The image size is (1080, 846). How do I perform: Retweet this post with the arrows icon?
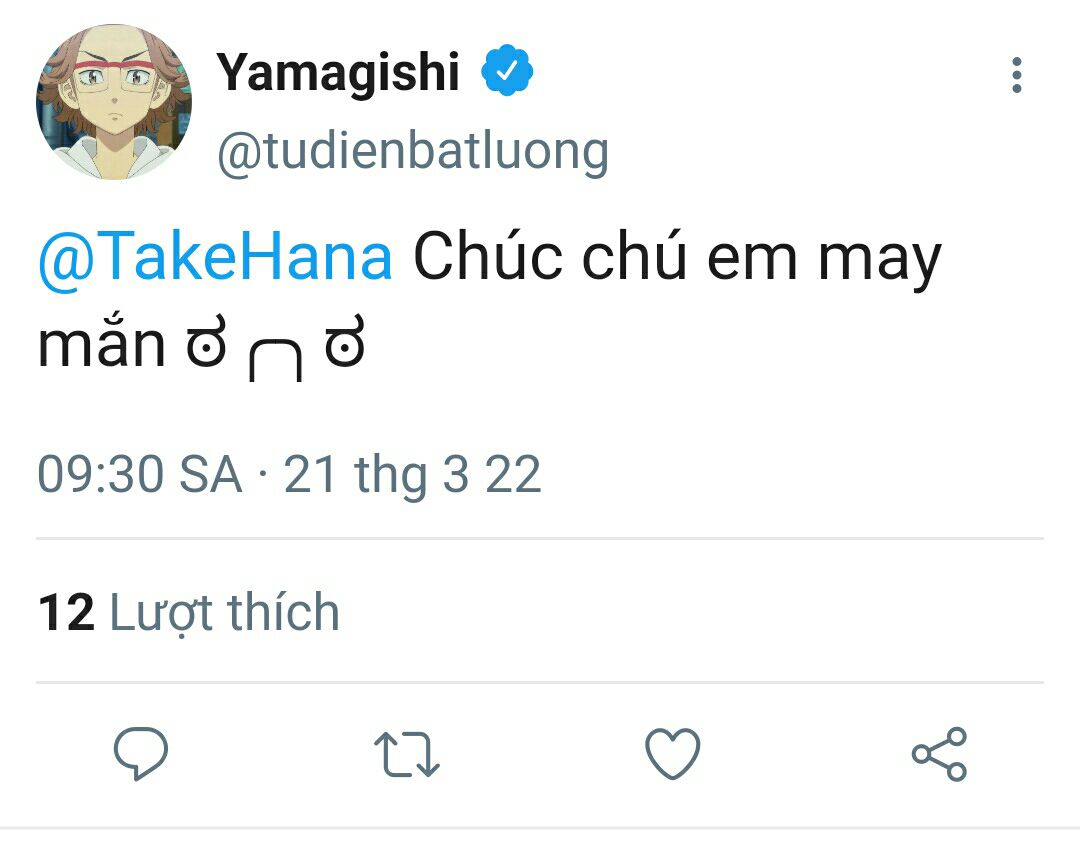pos(406,754)
